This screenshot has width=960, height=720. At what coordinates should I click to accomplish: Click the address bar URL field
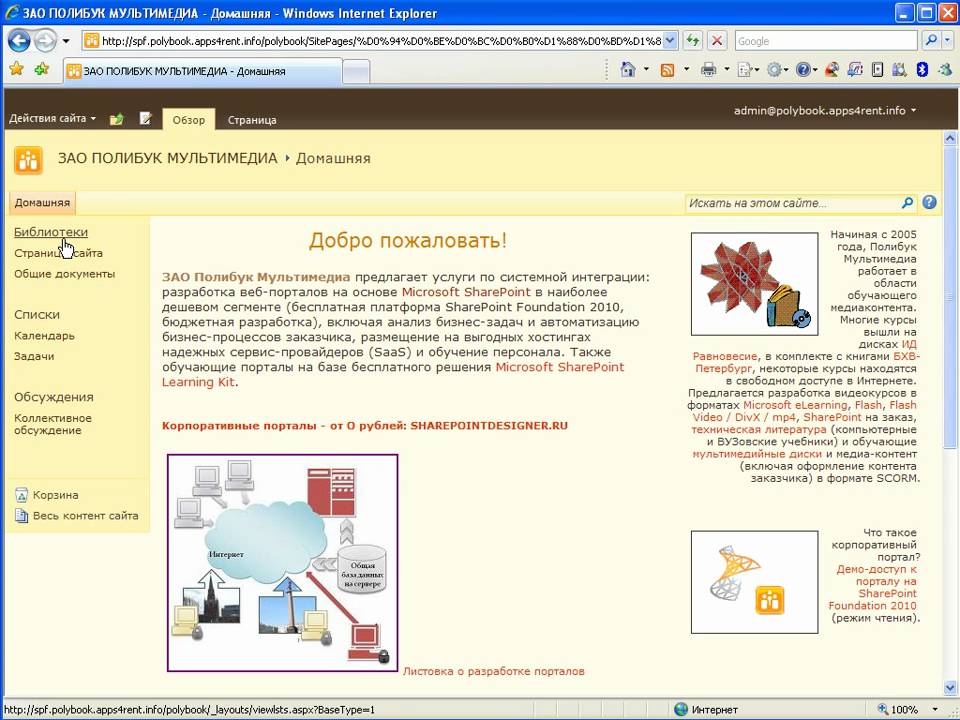tap(381, 41)
